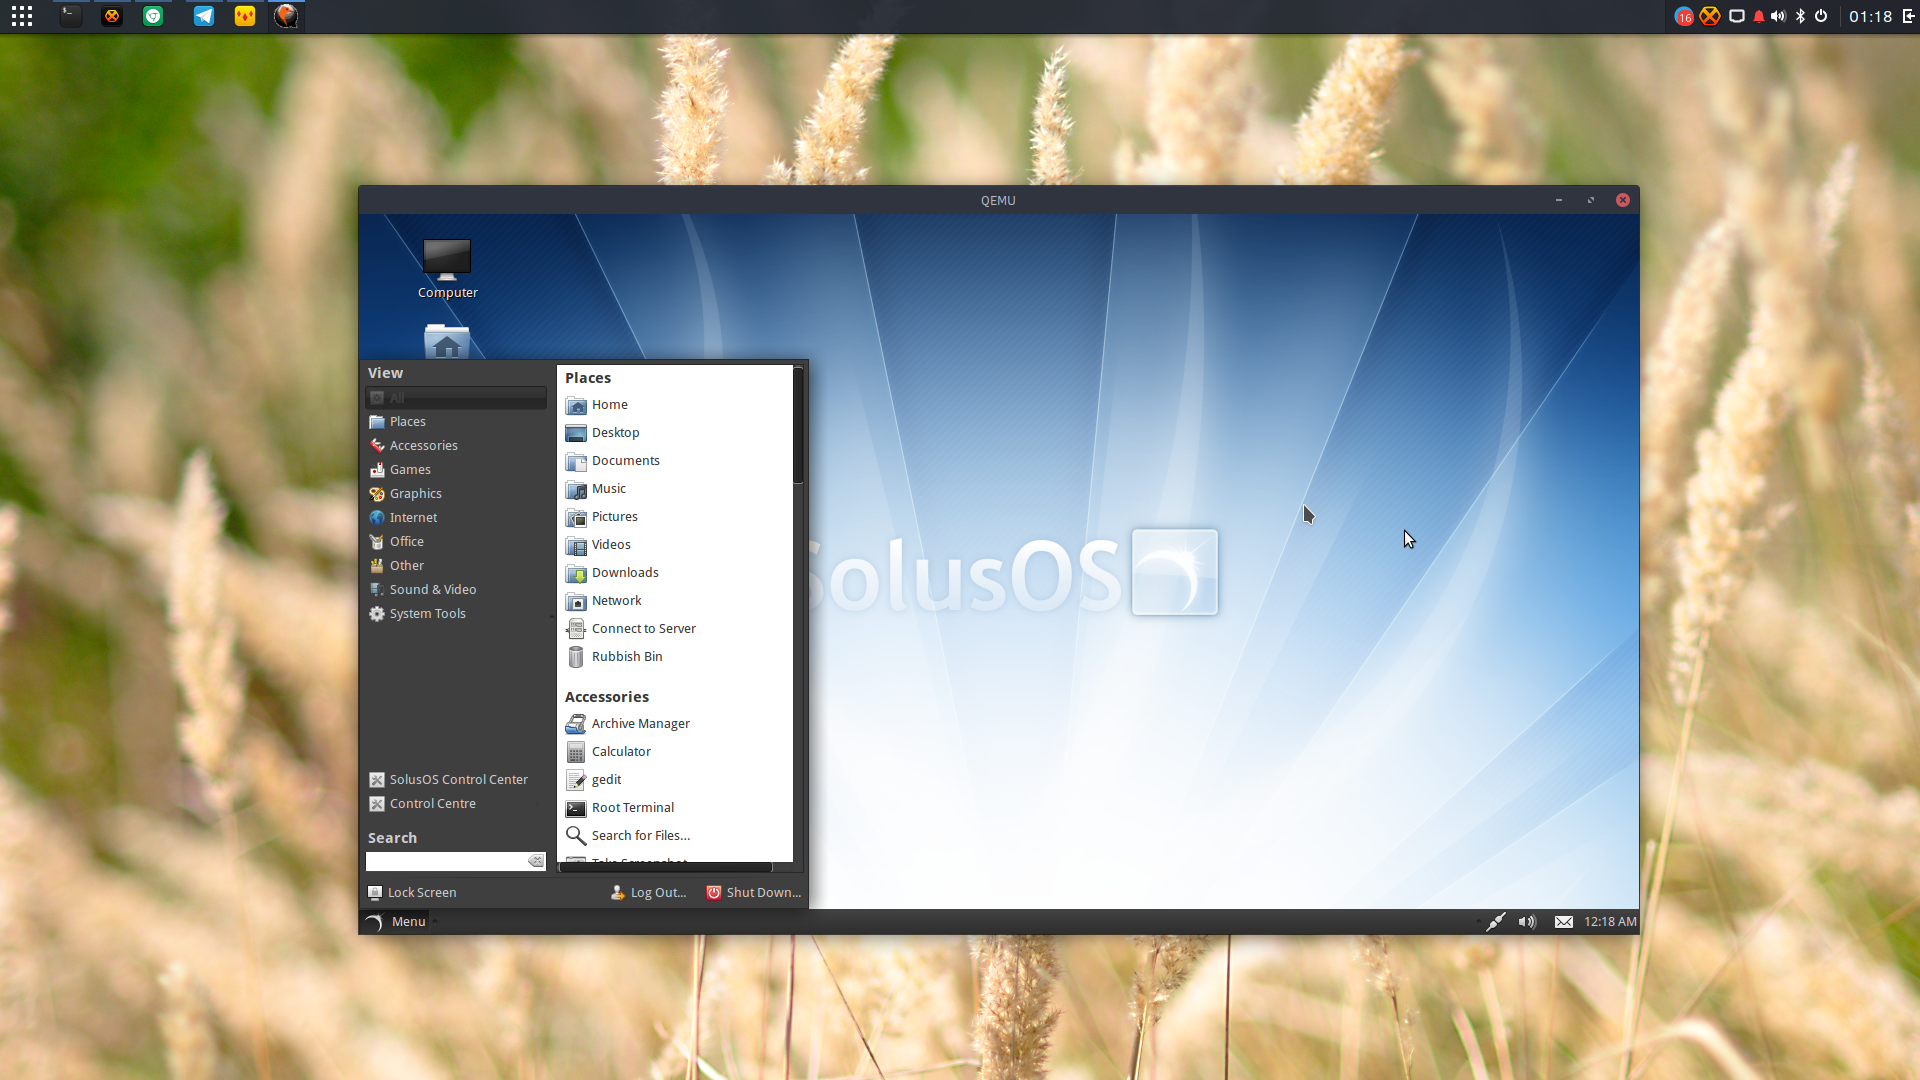Open Desktop in Places list

coord(675,433)
